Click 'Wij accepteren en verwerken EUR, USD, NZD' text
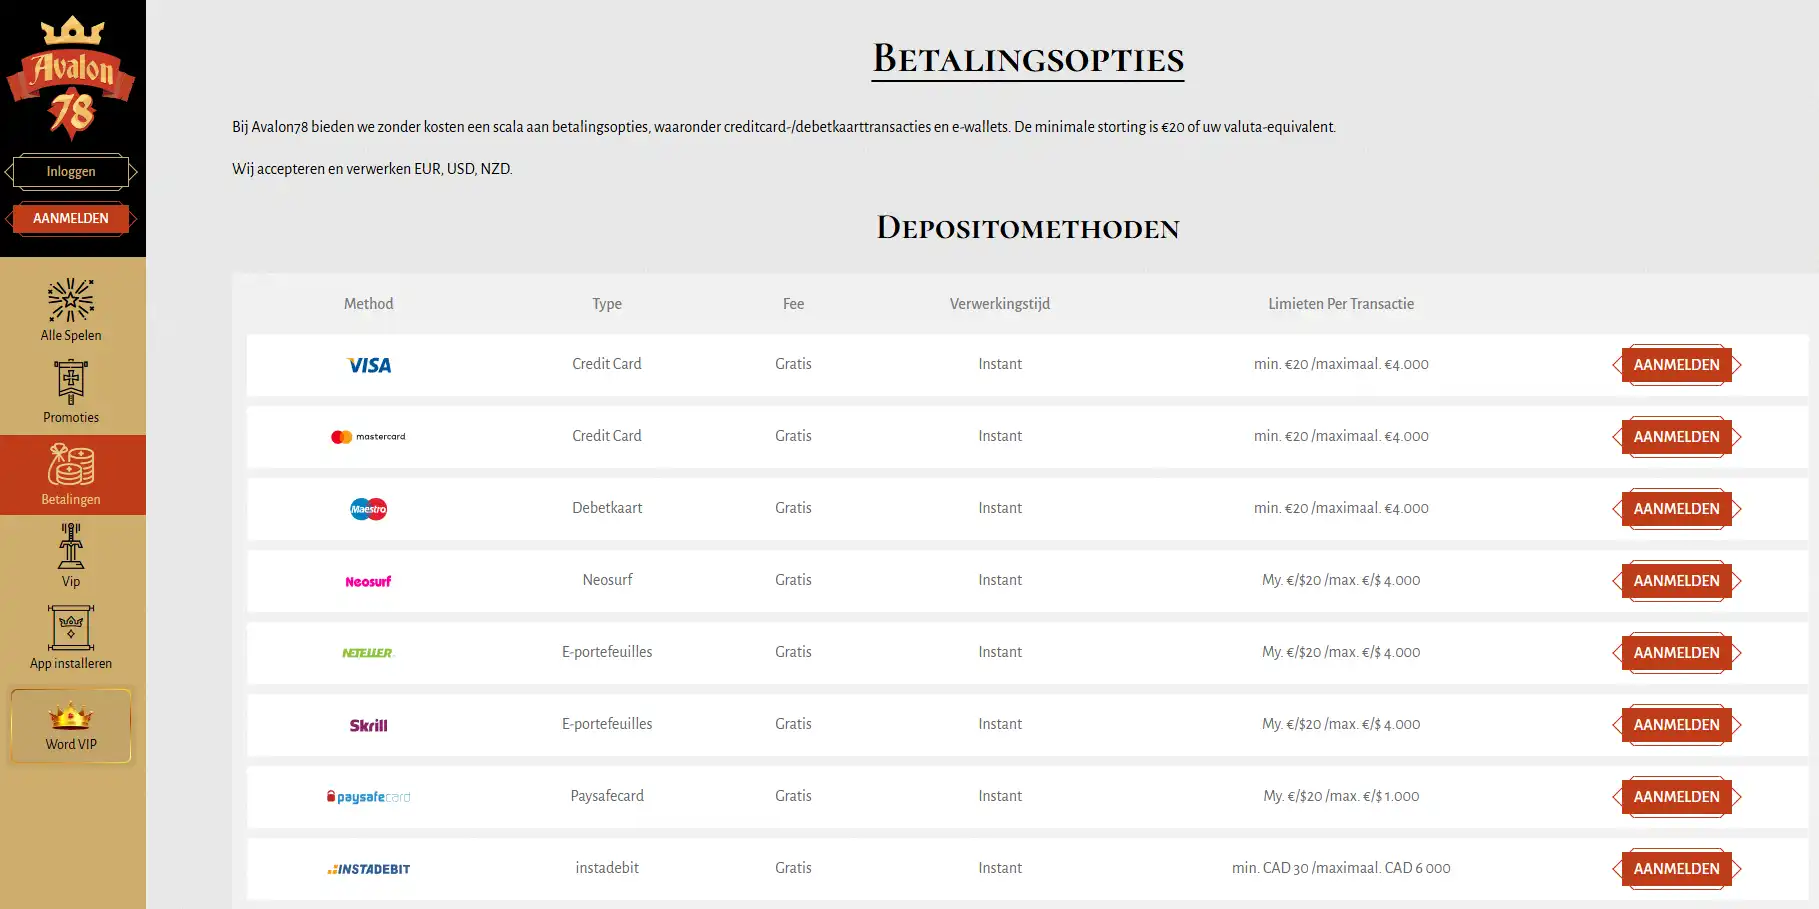Screen dimensions: 1819x909 [x=372, y=169]
